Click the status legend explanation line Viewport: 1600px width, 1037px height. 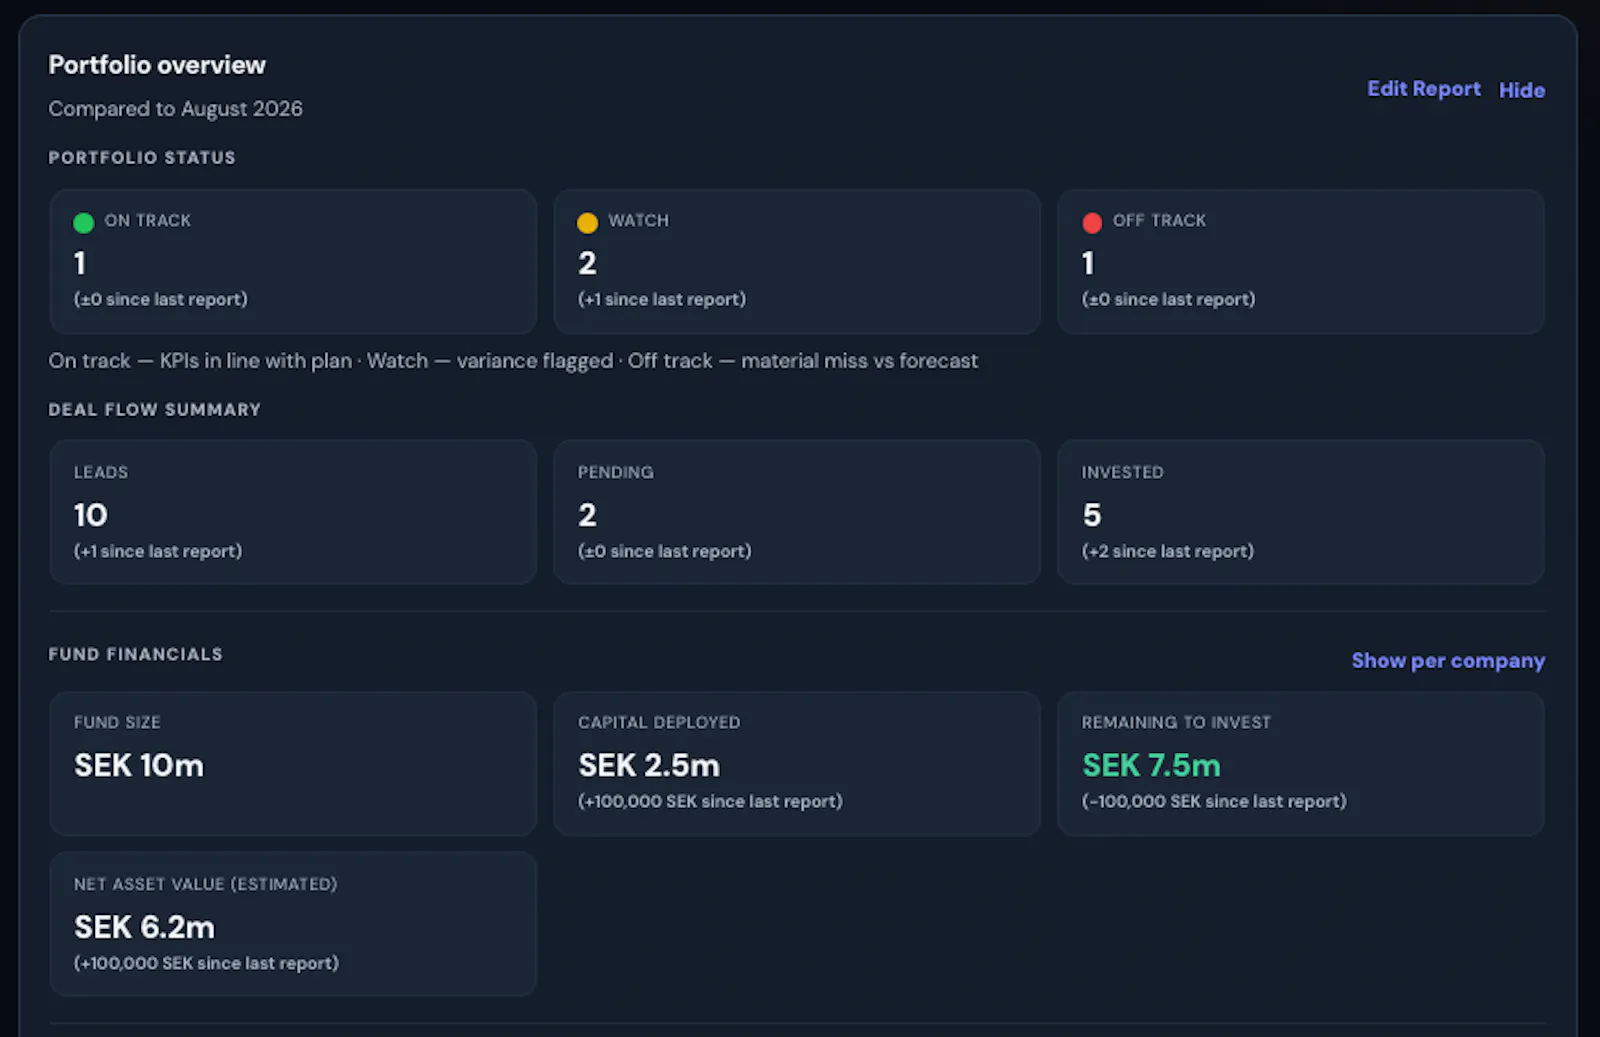pos(513,361)
